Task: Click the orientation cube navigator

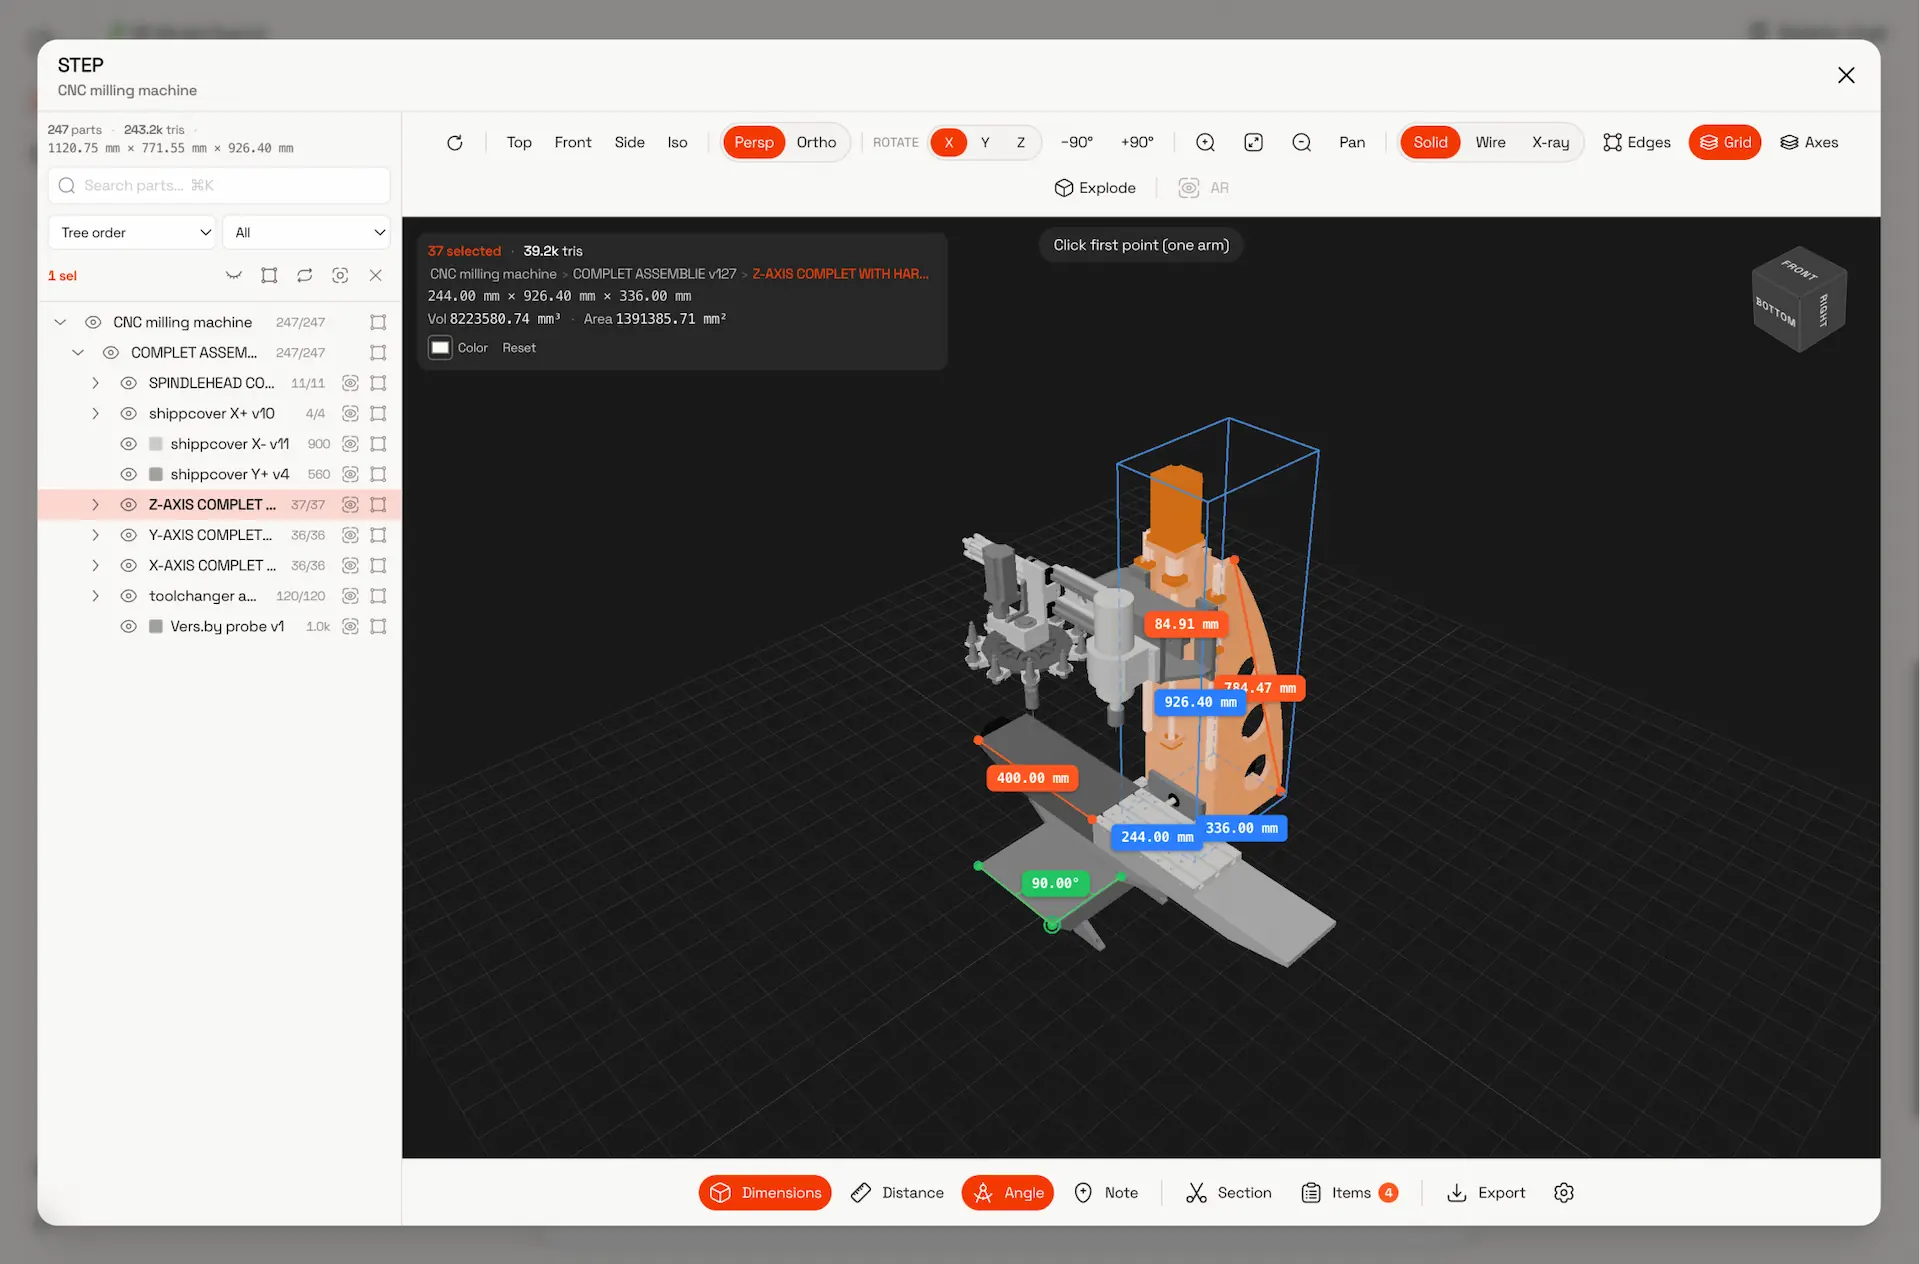Action: (1799, 299)
